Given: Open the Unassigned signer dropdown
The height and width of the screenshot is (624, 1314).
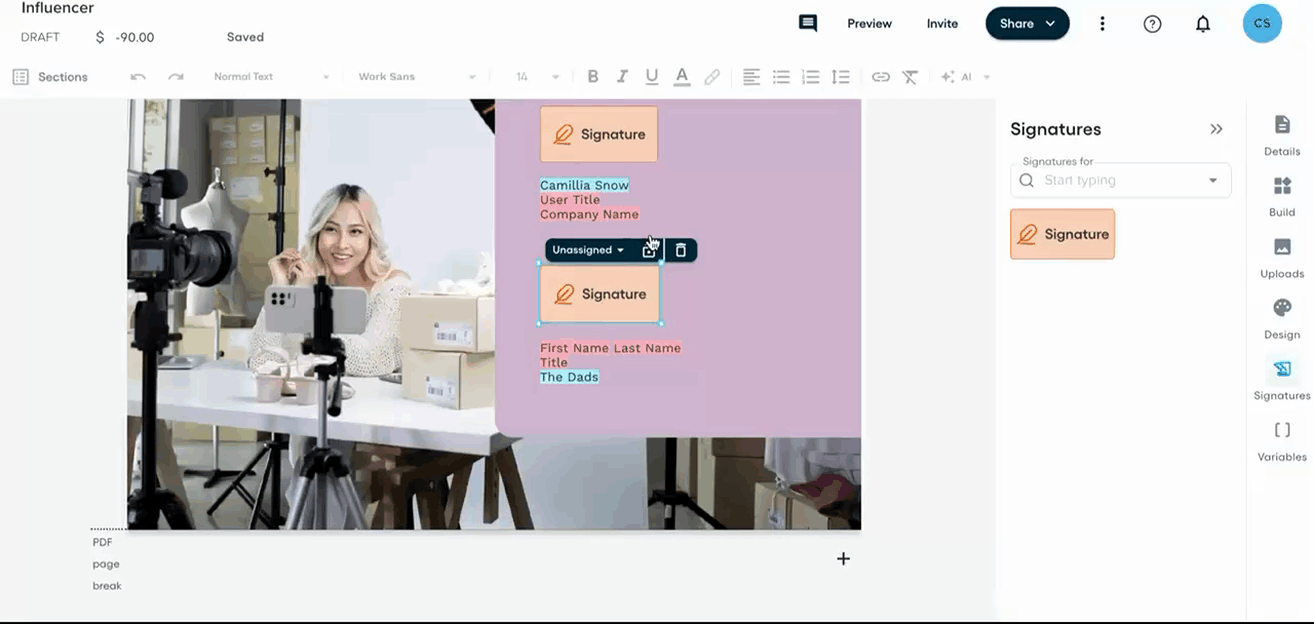Looking at the screenshot, I should pos(588,250).
